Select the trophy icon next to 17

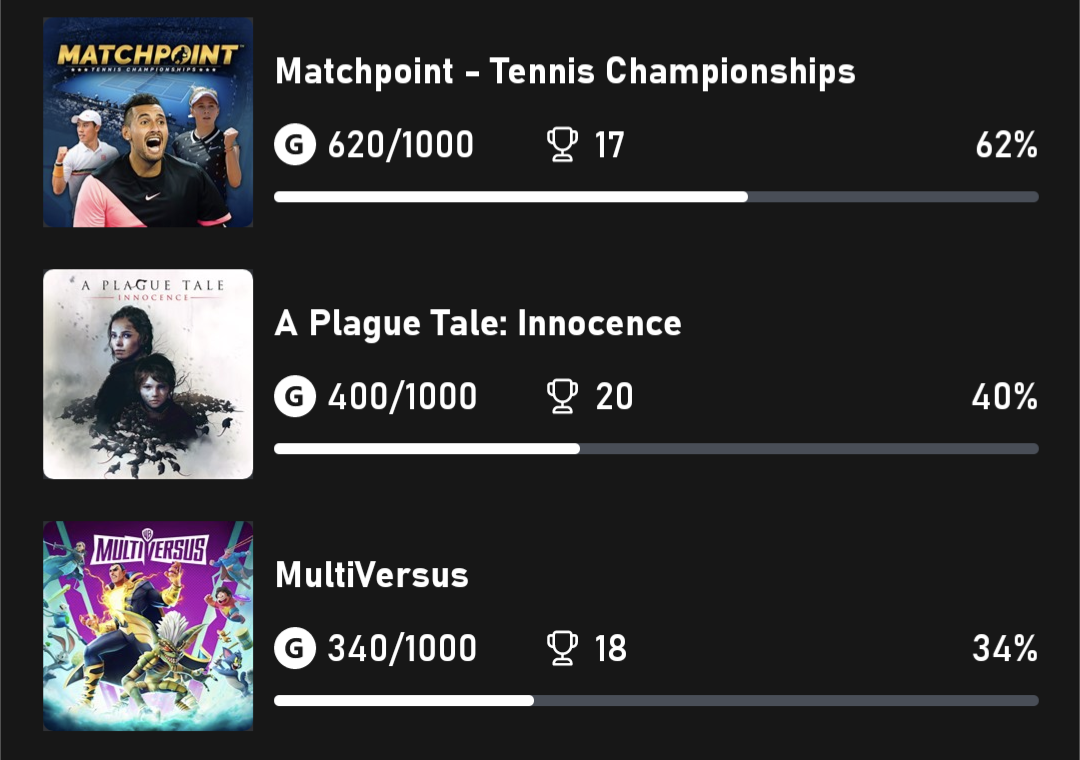coord(562,145)
